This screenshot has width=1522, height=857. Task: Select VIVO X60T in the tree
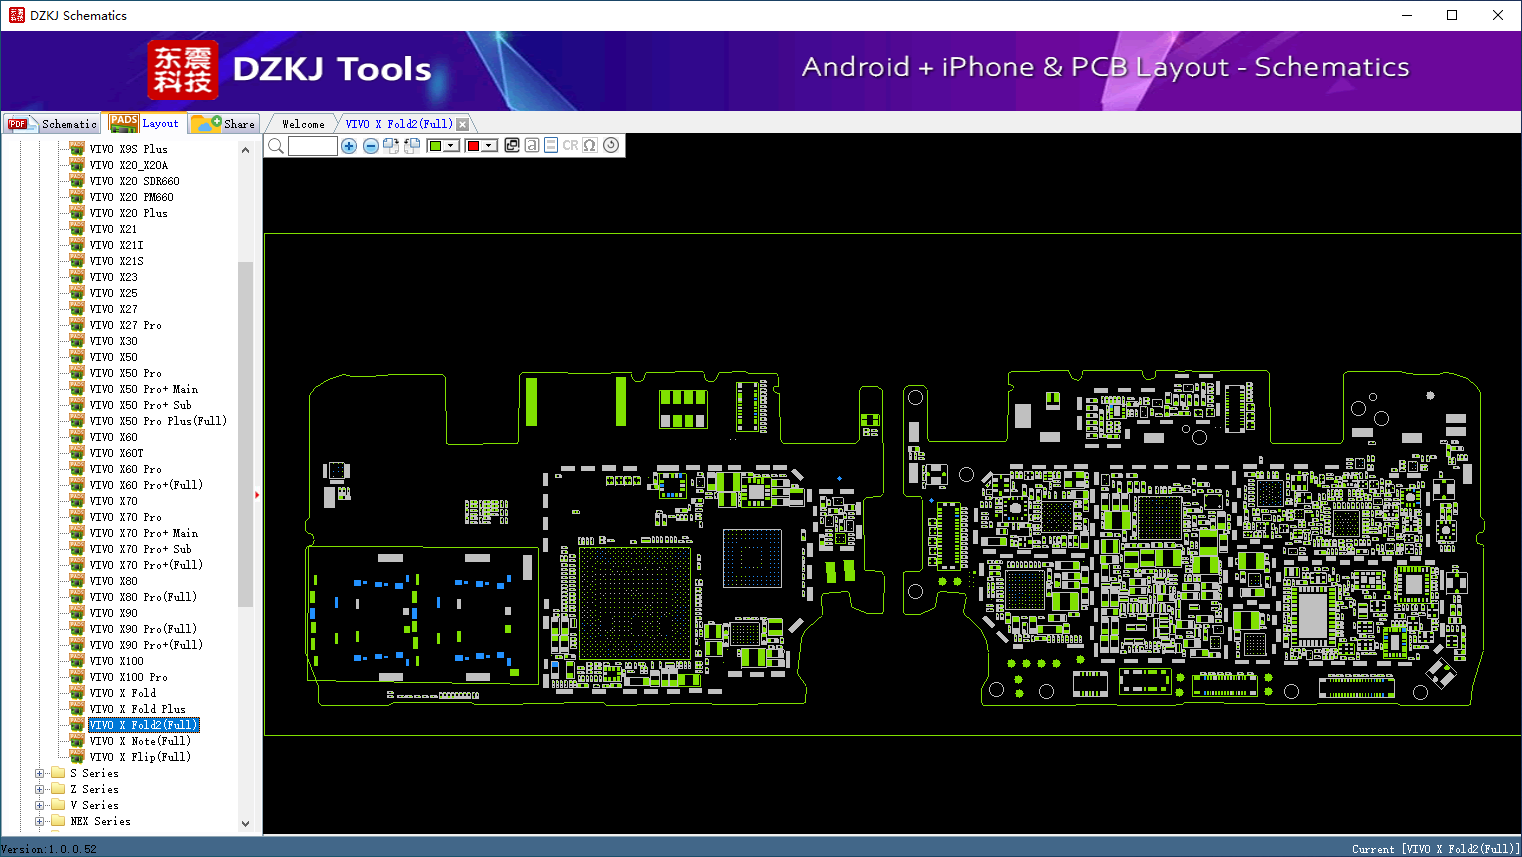117,453
